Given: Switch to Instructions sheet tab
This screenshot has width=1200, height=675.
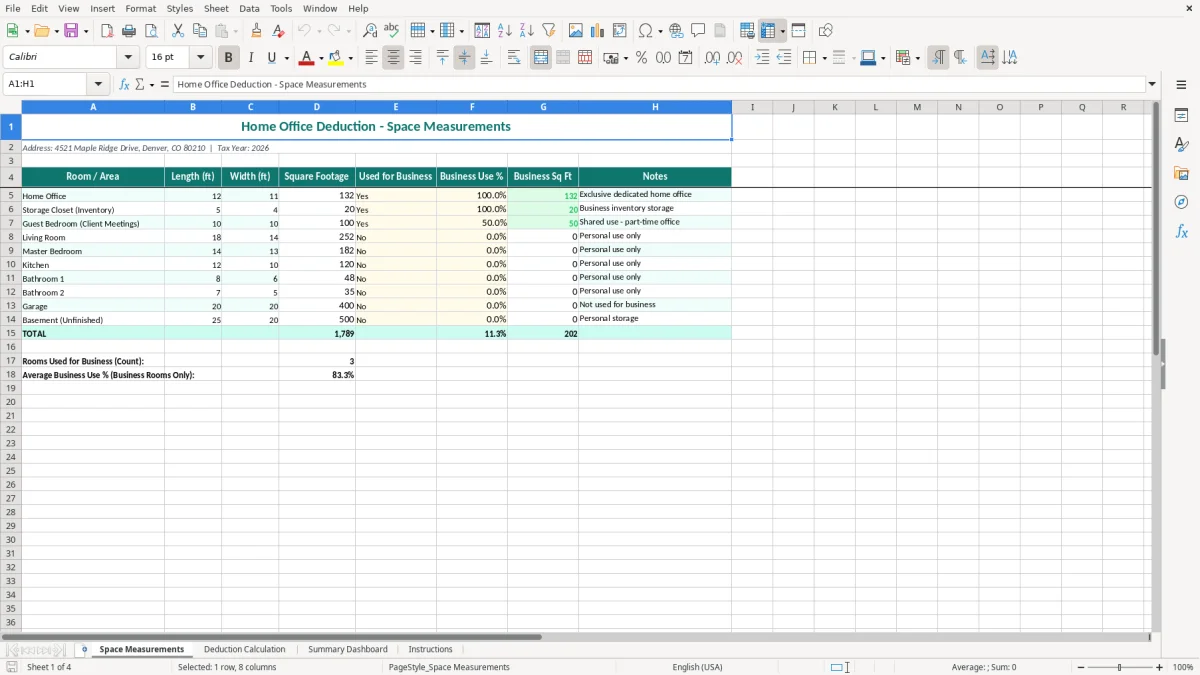Looking at the screenshot, I should [x=431, y=650].
